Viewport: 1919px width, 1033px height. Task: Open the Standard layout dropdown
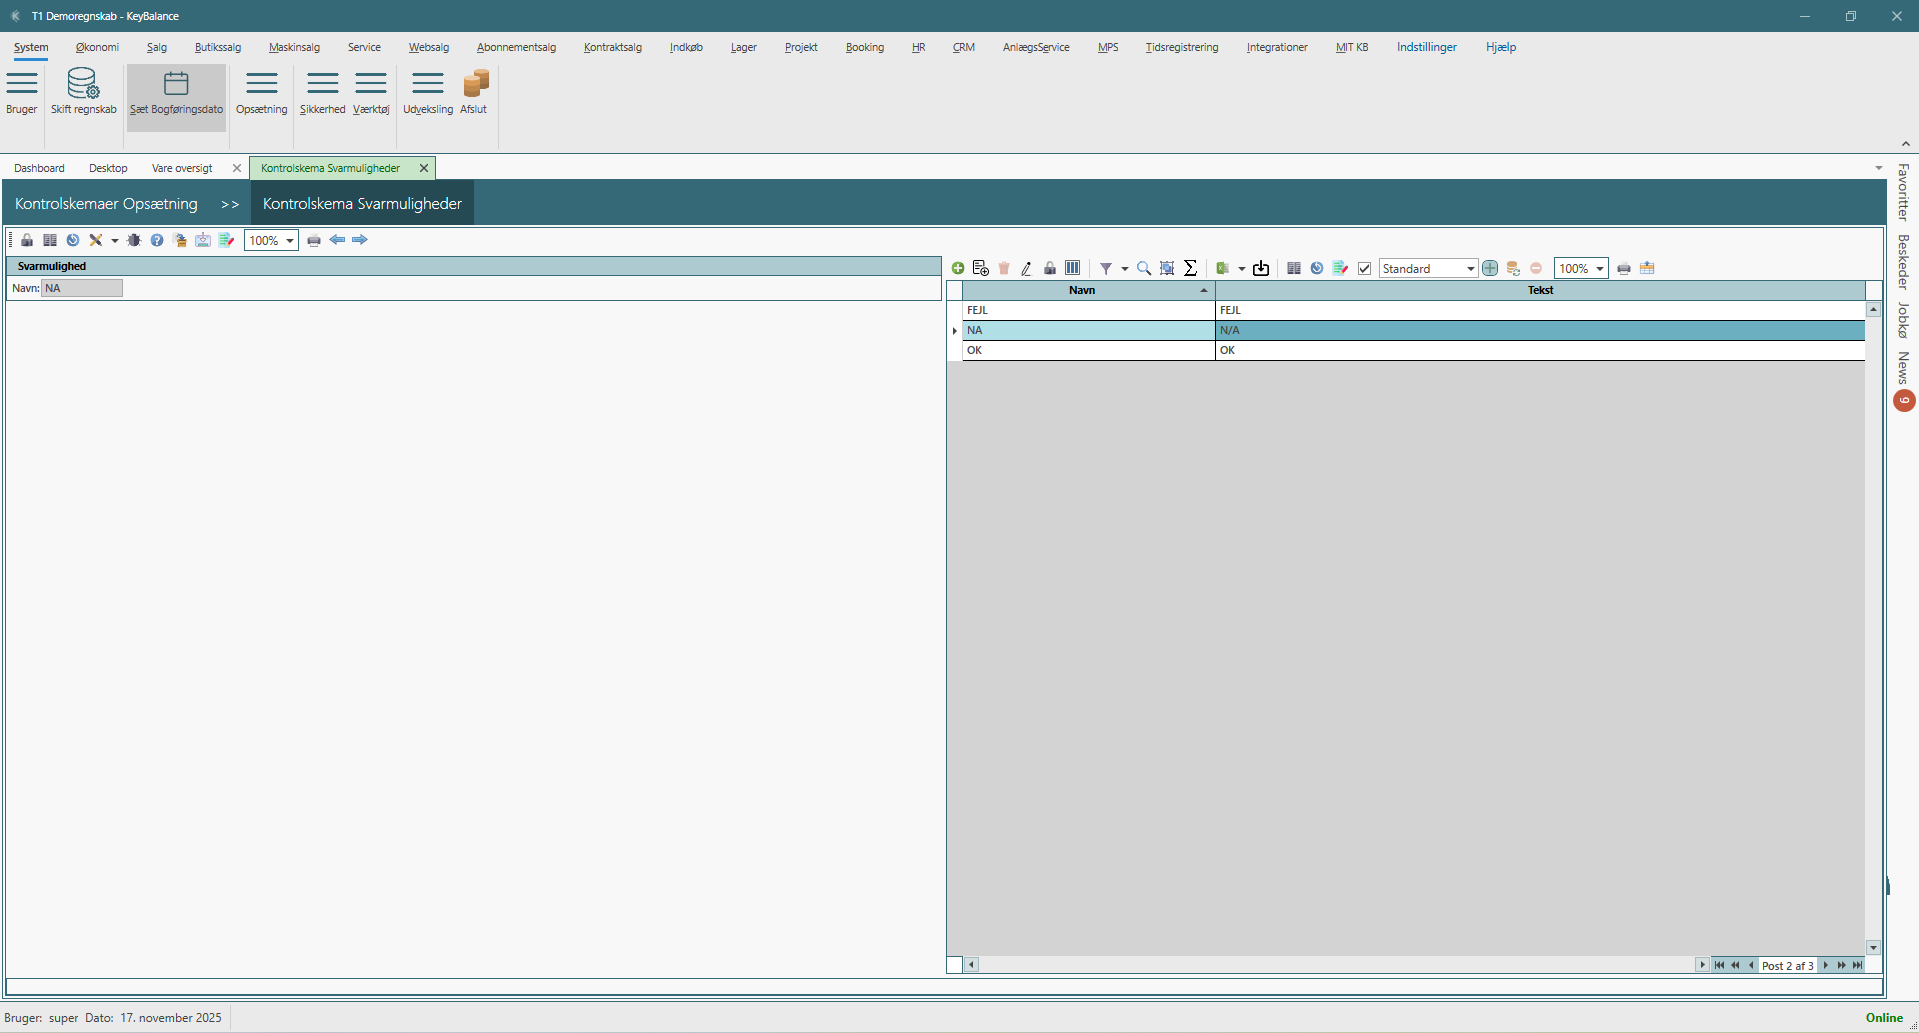click(x=1470, y=268)
